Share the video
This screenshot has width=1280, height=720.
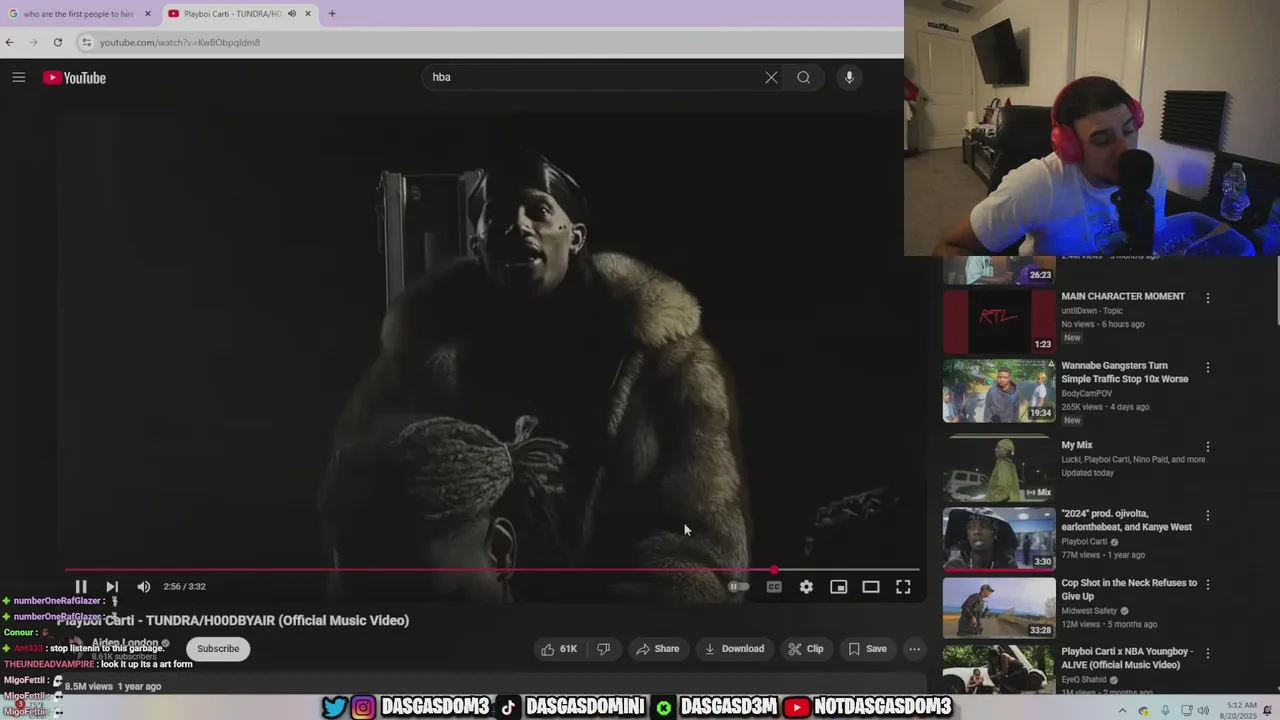click(x=657, y=649)
